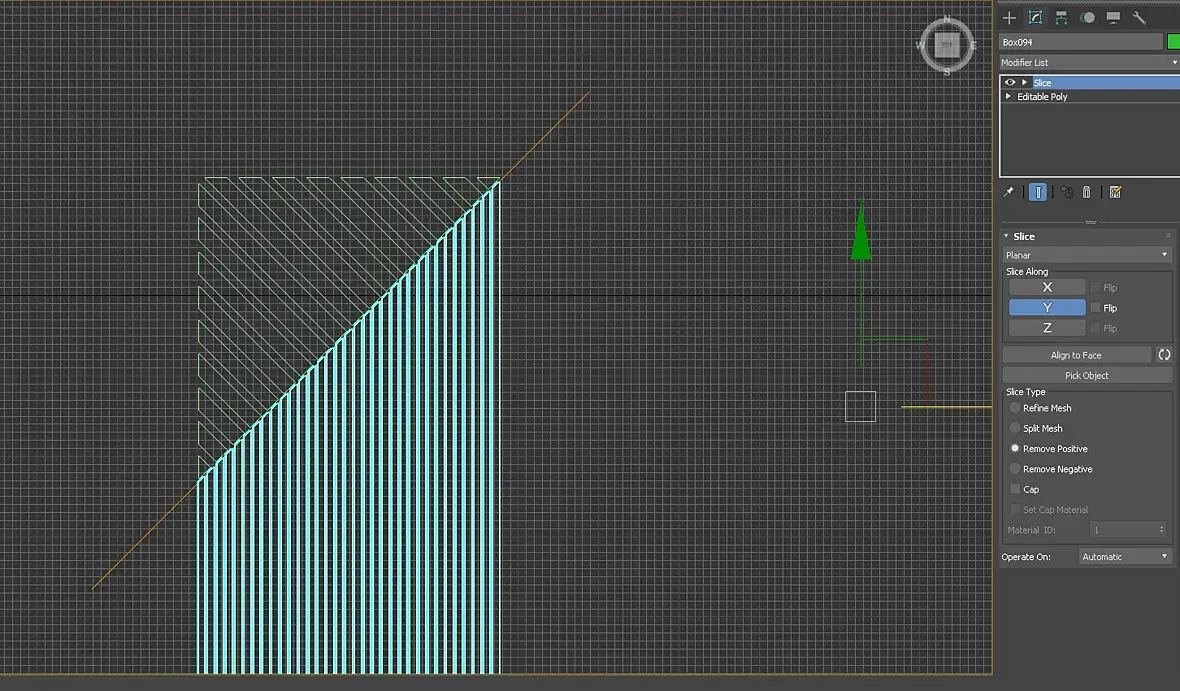Slice along Y axis button
The height and width of the screenshot is (691, 1180).
point(1047,307)
